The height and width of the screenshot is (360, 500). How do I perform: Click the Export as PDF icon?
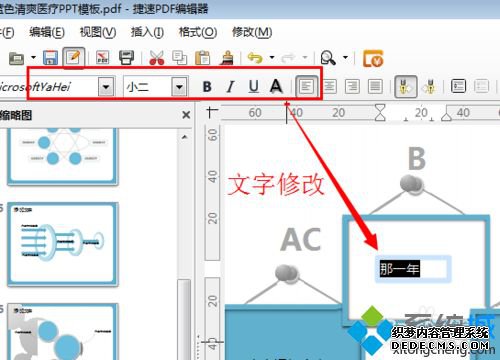click(x=103, y=57)
